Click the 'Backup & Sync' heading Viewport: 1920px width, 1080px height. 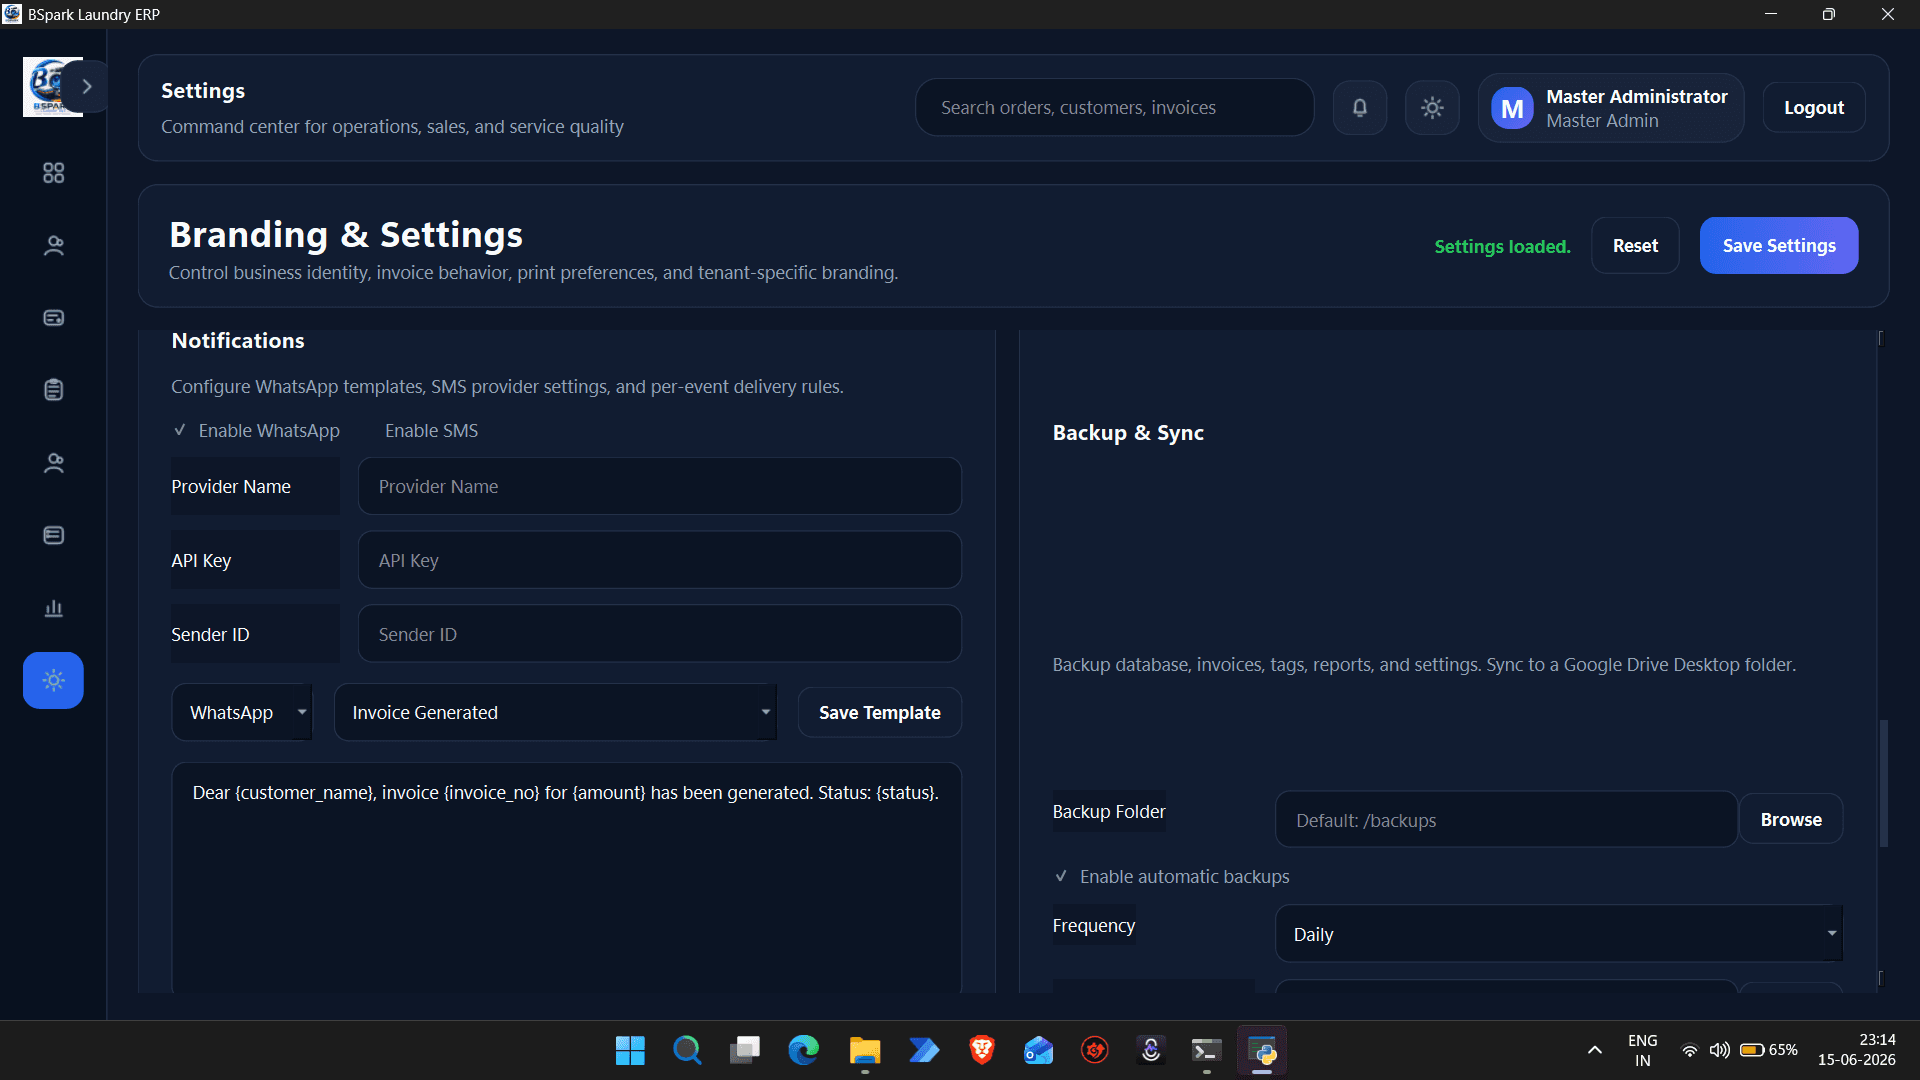(x=1128, y=433)
